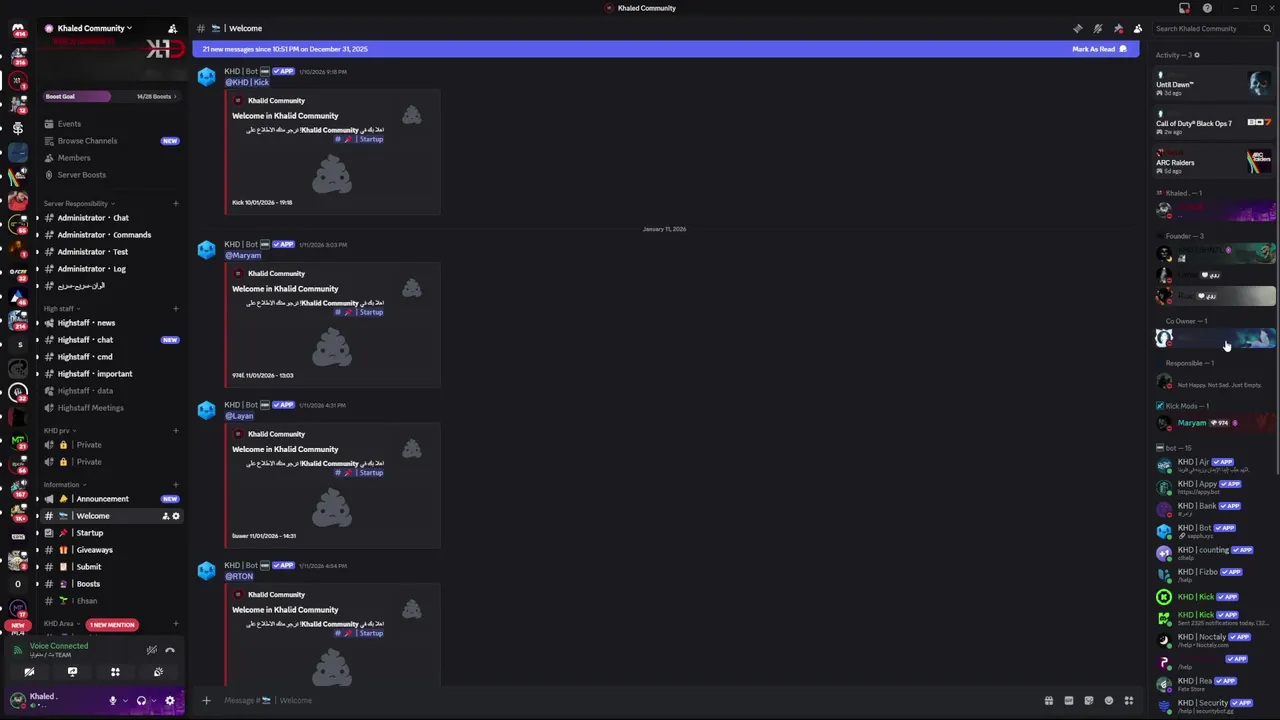Screen dimensions: 1280x720
Task: Open headphone output options arrow
Action: [153, 701]
